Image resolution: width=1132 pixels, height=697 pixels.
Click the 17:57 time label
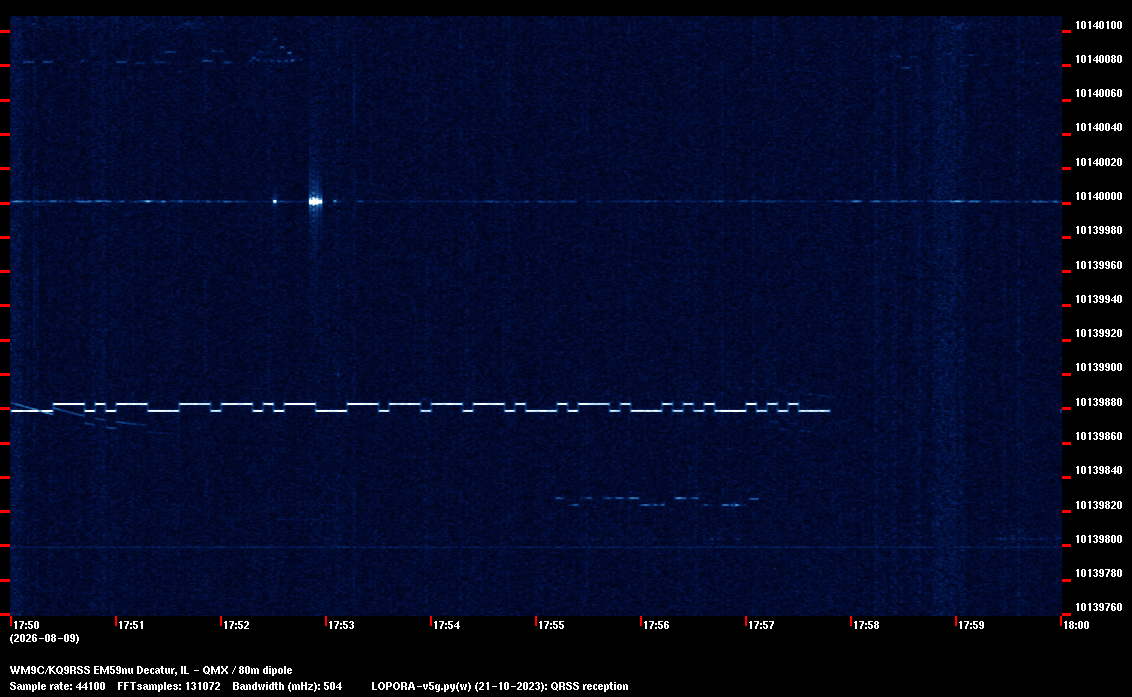[761, 625]
